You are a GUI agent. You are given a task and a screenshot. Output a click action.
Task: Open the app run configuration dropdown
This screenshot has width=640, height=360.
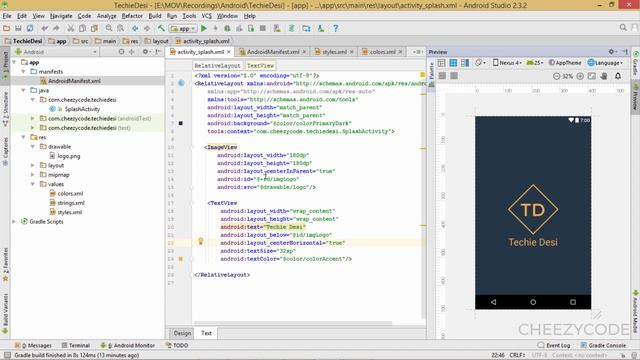[183, 29]
